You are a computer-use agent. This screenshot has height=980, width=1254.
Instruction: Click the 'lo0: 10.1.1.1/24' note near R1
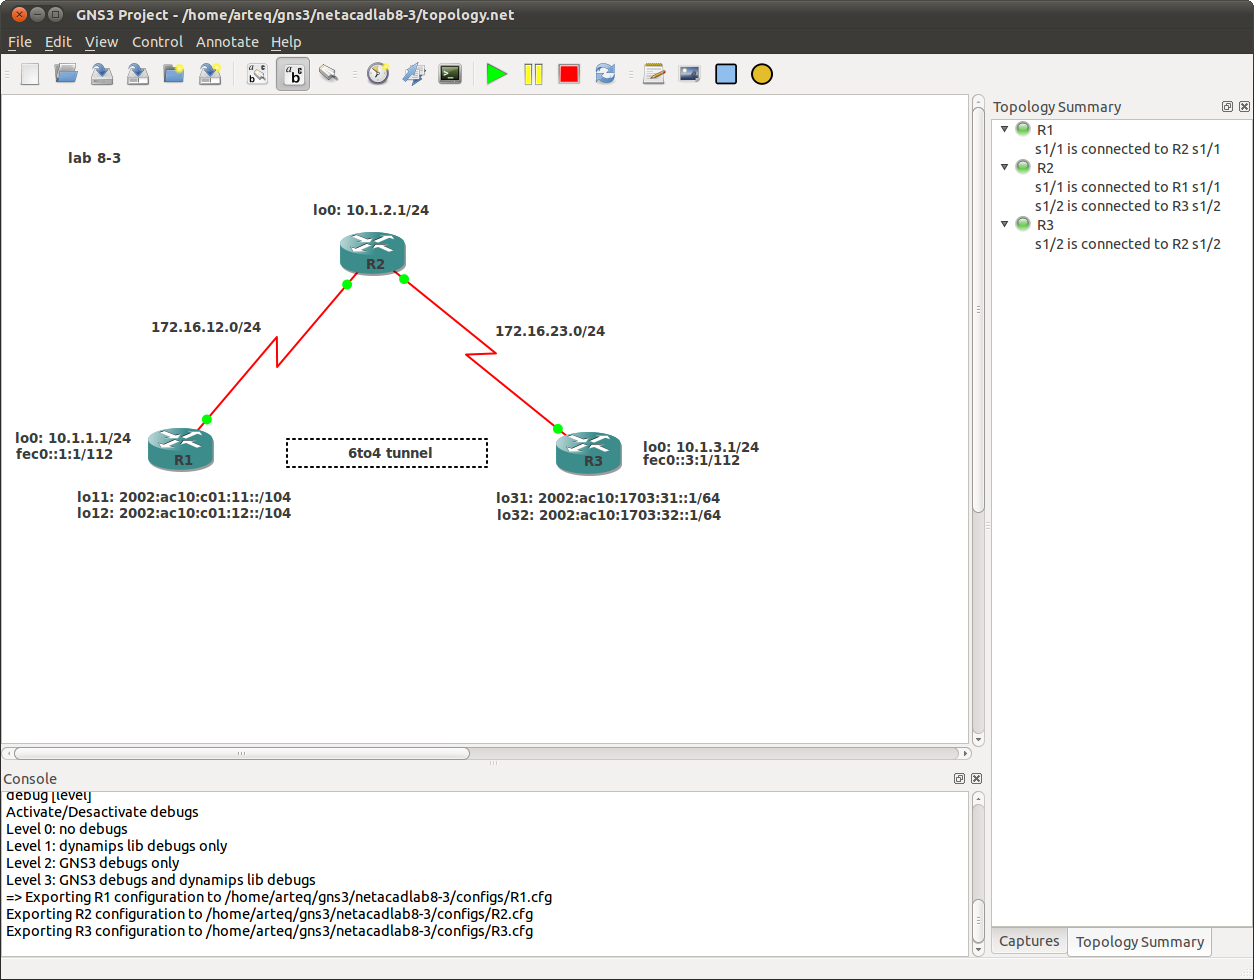(73, 438)
